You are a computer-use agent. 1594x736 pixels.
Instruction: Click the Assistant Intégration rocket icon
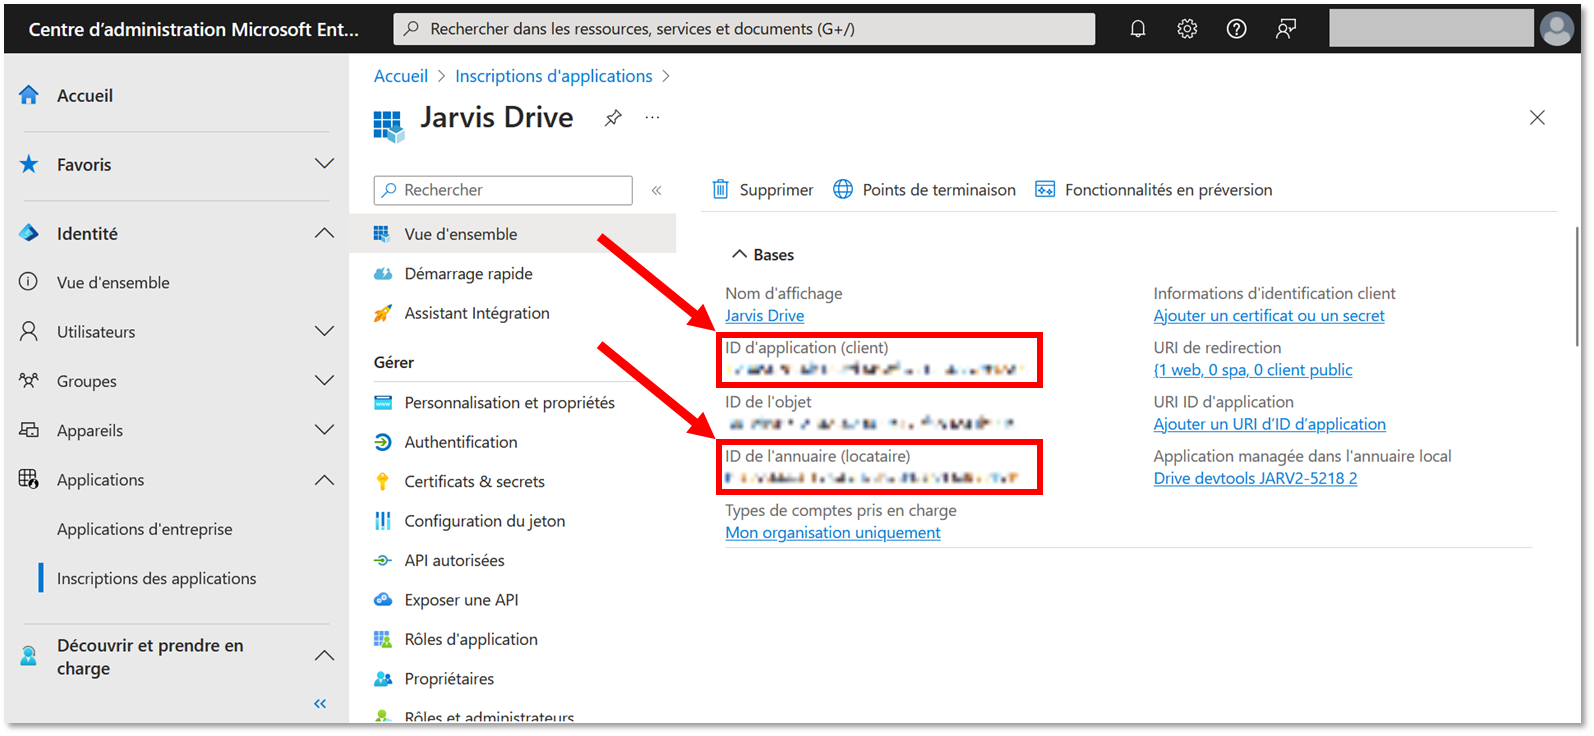(382, 313)
